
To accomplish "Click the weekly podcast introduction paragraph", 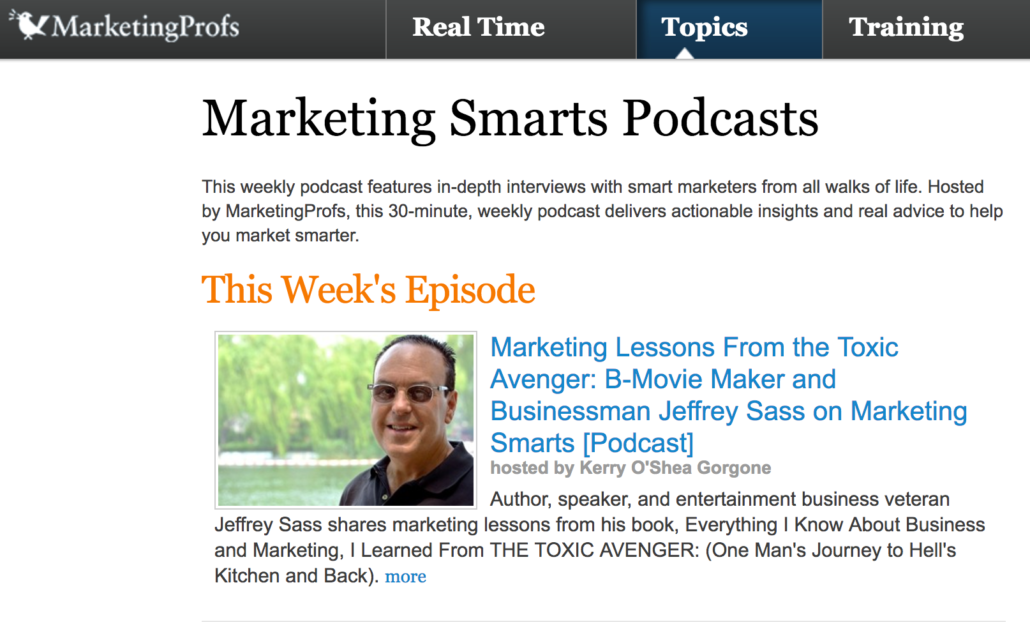I will click(x=602, y=211).
